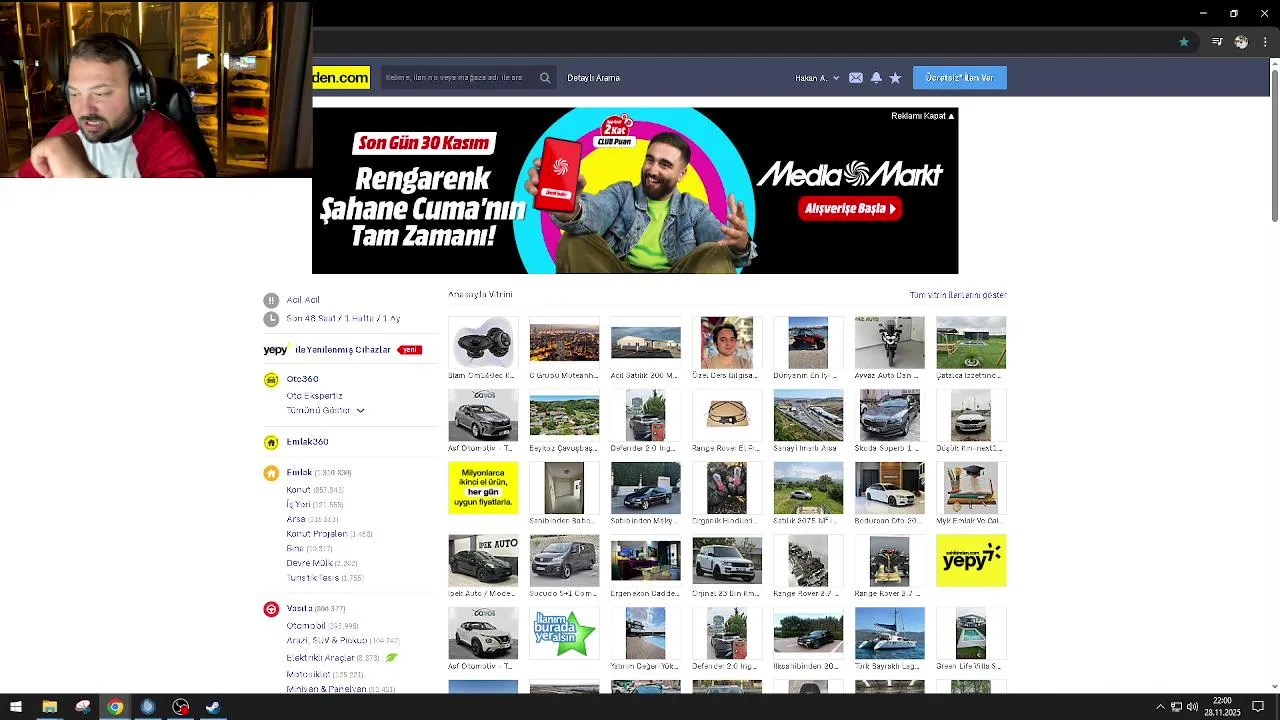Click the Acil Acil exclamation icon
The image size is (1280, 720).
coord(271,300)
